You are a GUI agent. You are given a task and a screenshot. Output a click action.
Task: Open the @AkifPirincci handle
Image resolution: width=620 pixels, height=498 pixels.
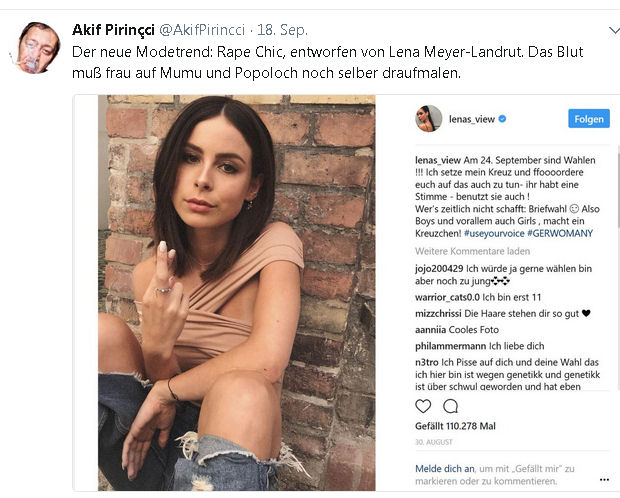202,30
